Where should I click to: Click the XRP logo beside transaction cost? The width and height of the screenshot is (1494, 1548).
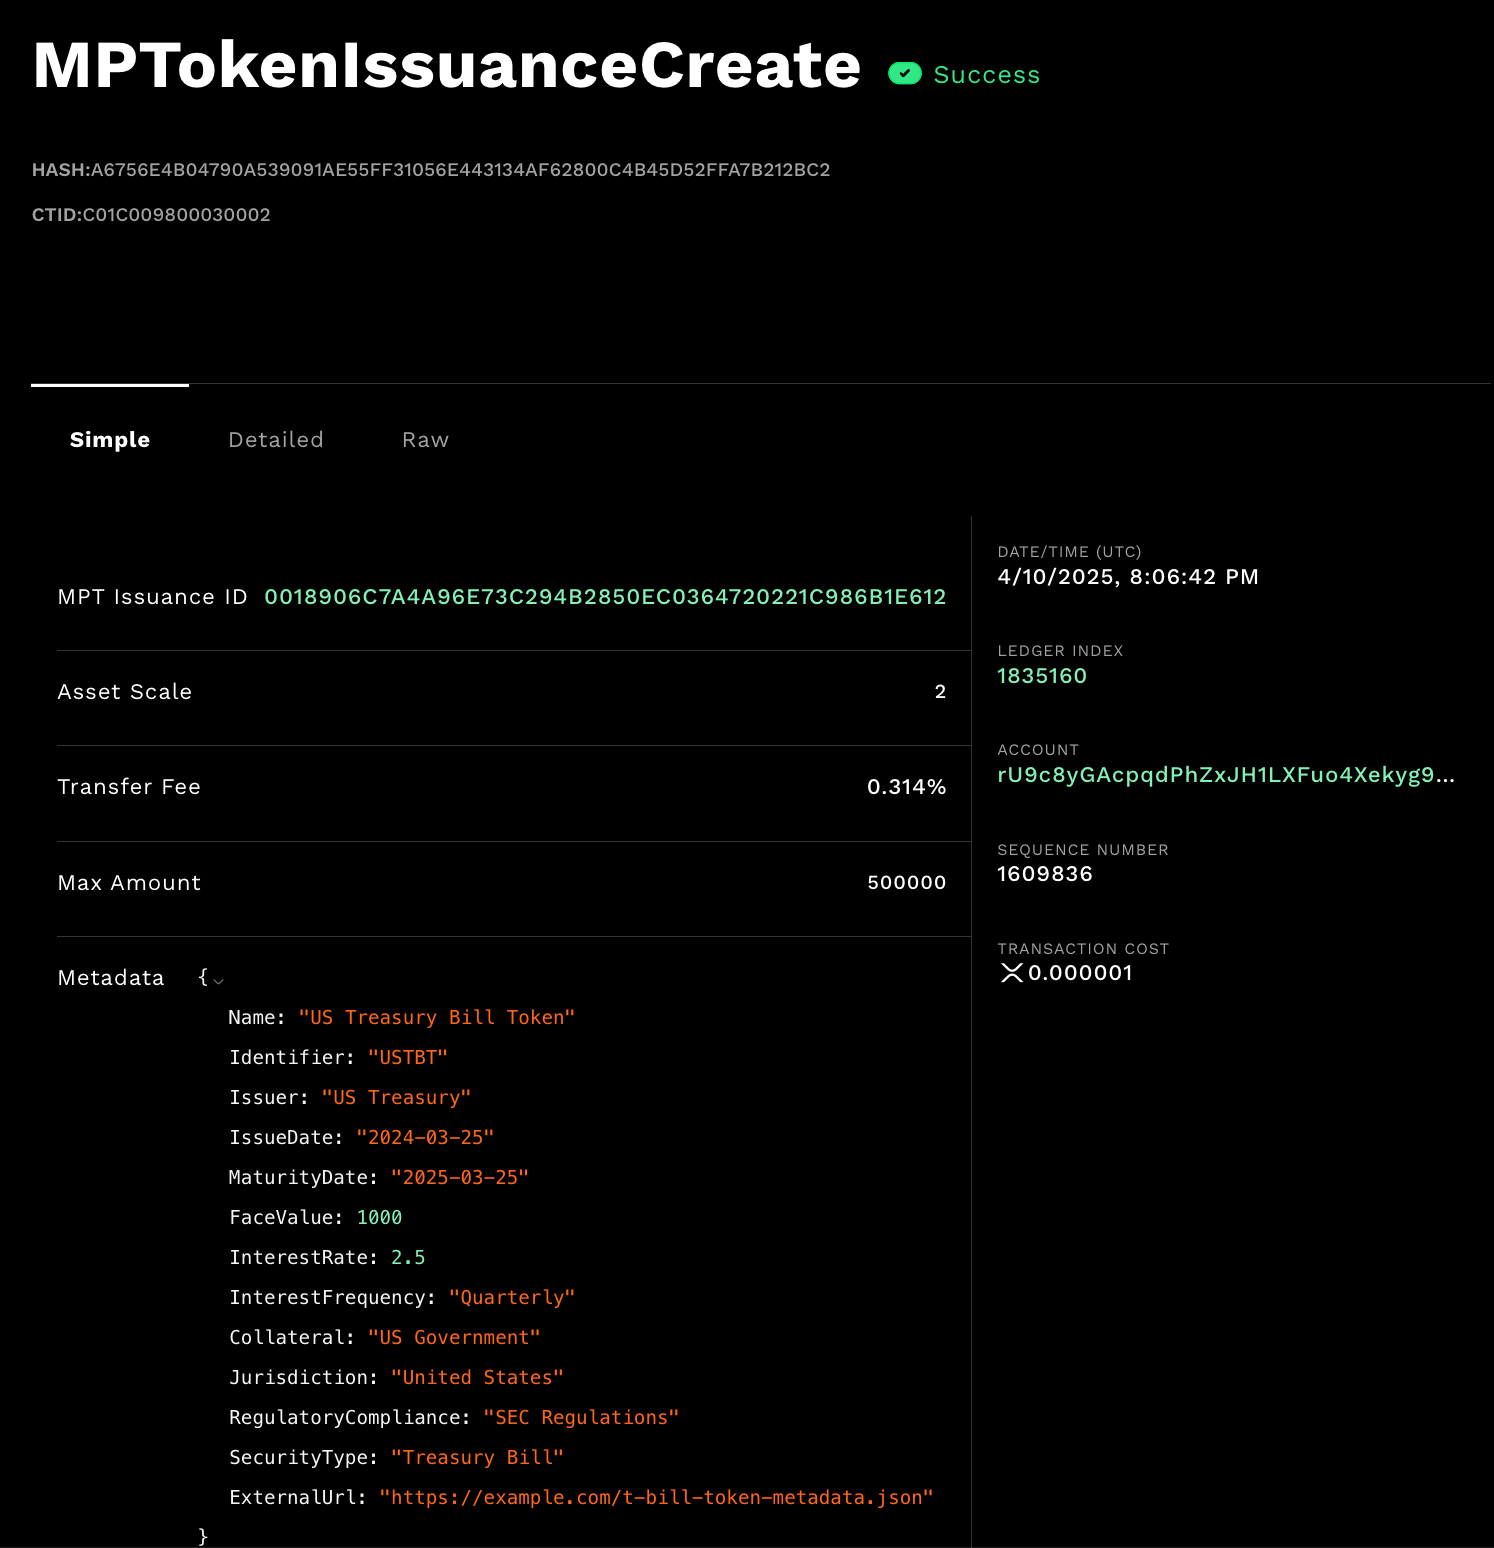click(x=1011, y=973)
